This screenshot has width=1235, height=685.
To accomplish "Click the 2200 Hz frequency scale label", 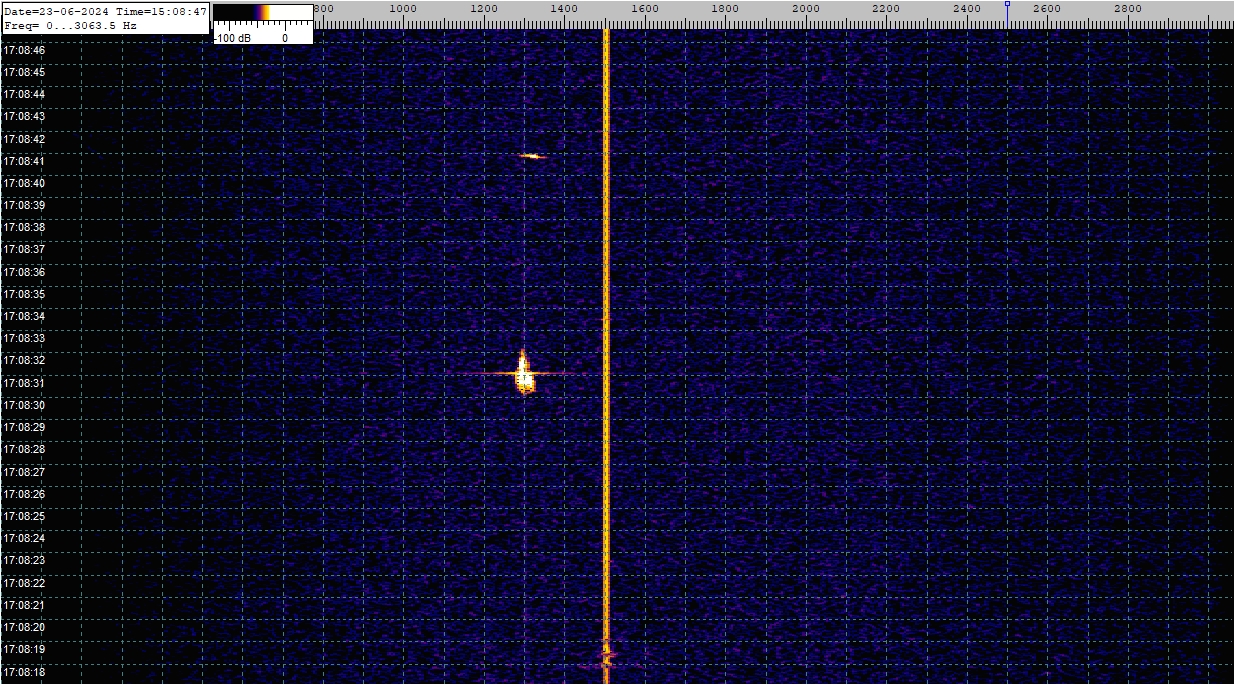I will (x=886, y=8).
